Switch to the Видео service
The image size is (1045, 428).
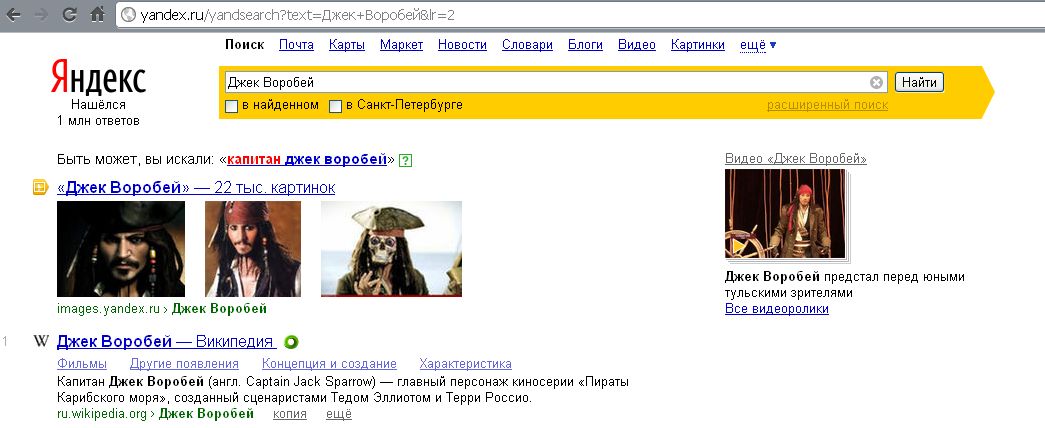click(x=636, y=45)
